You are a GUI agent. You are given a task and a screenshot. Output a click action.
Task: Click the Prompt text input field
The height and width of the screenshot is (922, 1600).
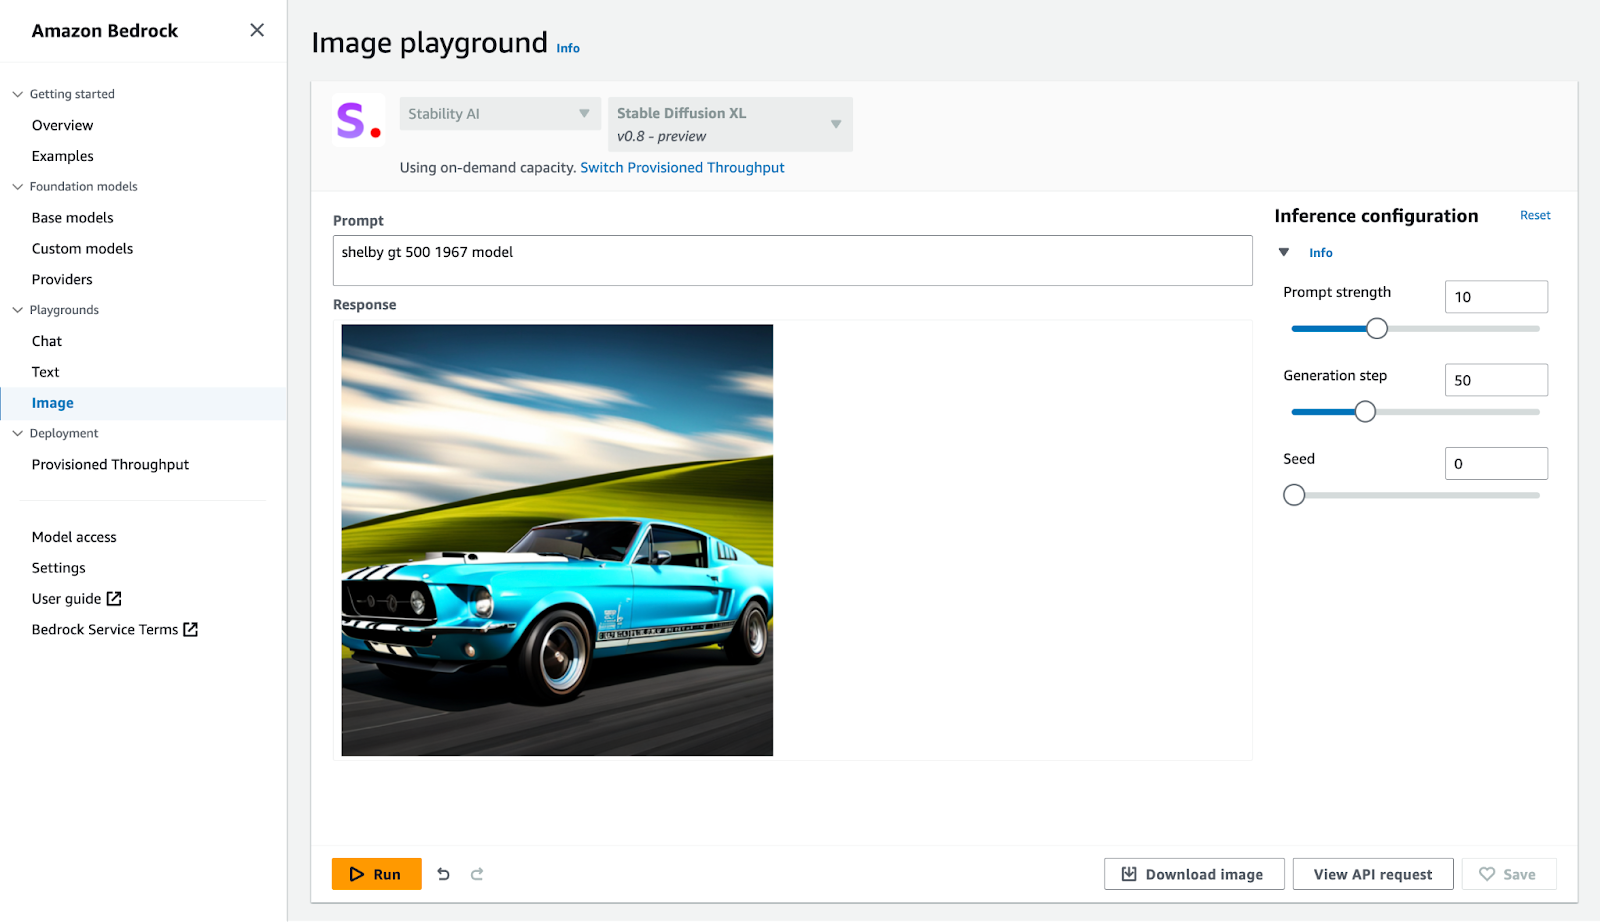click(x=792, y=261)
